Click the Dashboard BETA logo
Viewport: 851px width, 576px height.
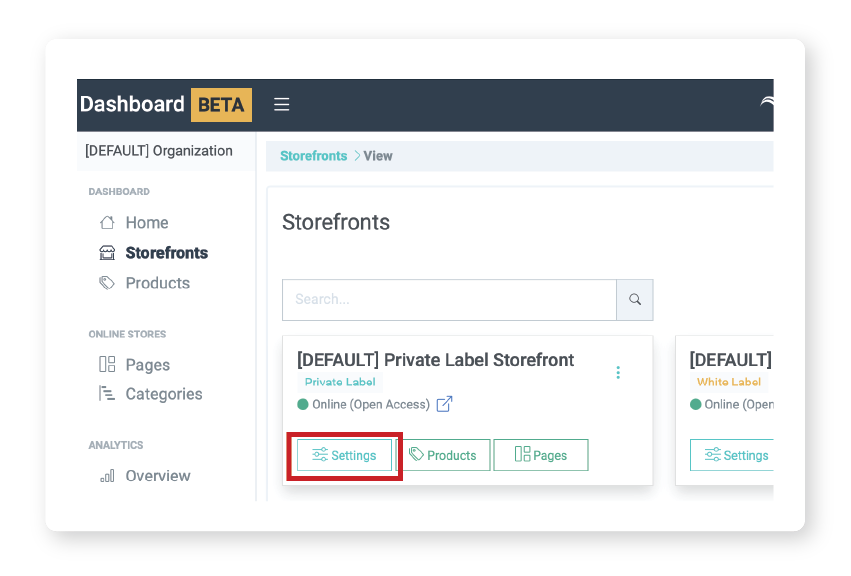coord(165,104)
